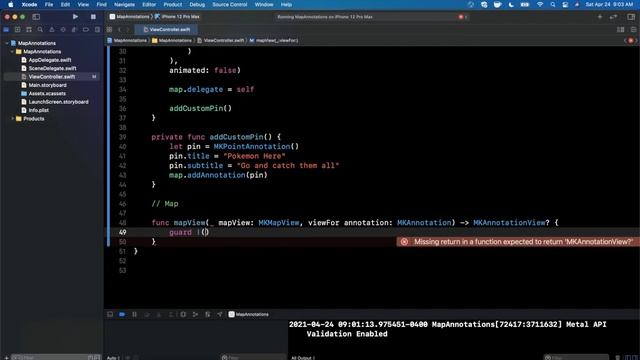Screen dimensions: 640x360
Task: Open SceneDelegate.swift in navigator
Action: coord(52,68)
